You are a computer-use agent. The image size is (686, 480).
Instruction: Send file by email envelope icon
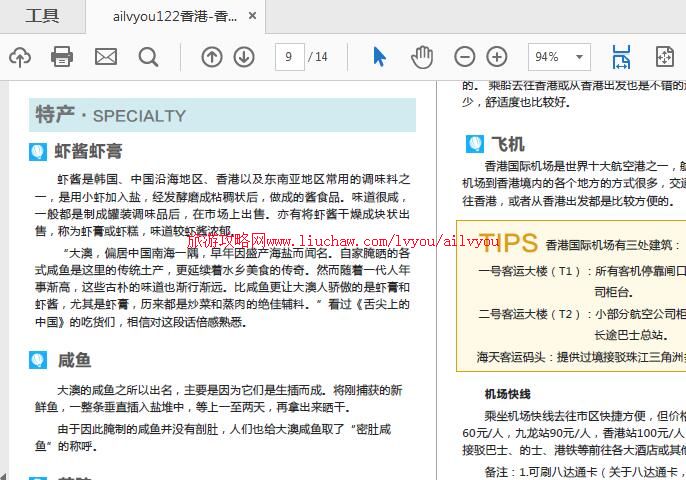point(105,57)
